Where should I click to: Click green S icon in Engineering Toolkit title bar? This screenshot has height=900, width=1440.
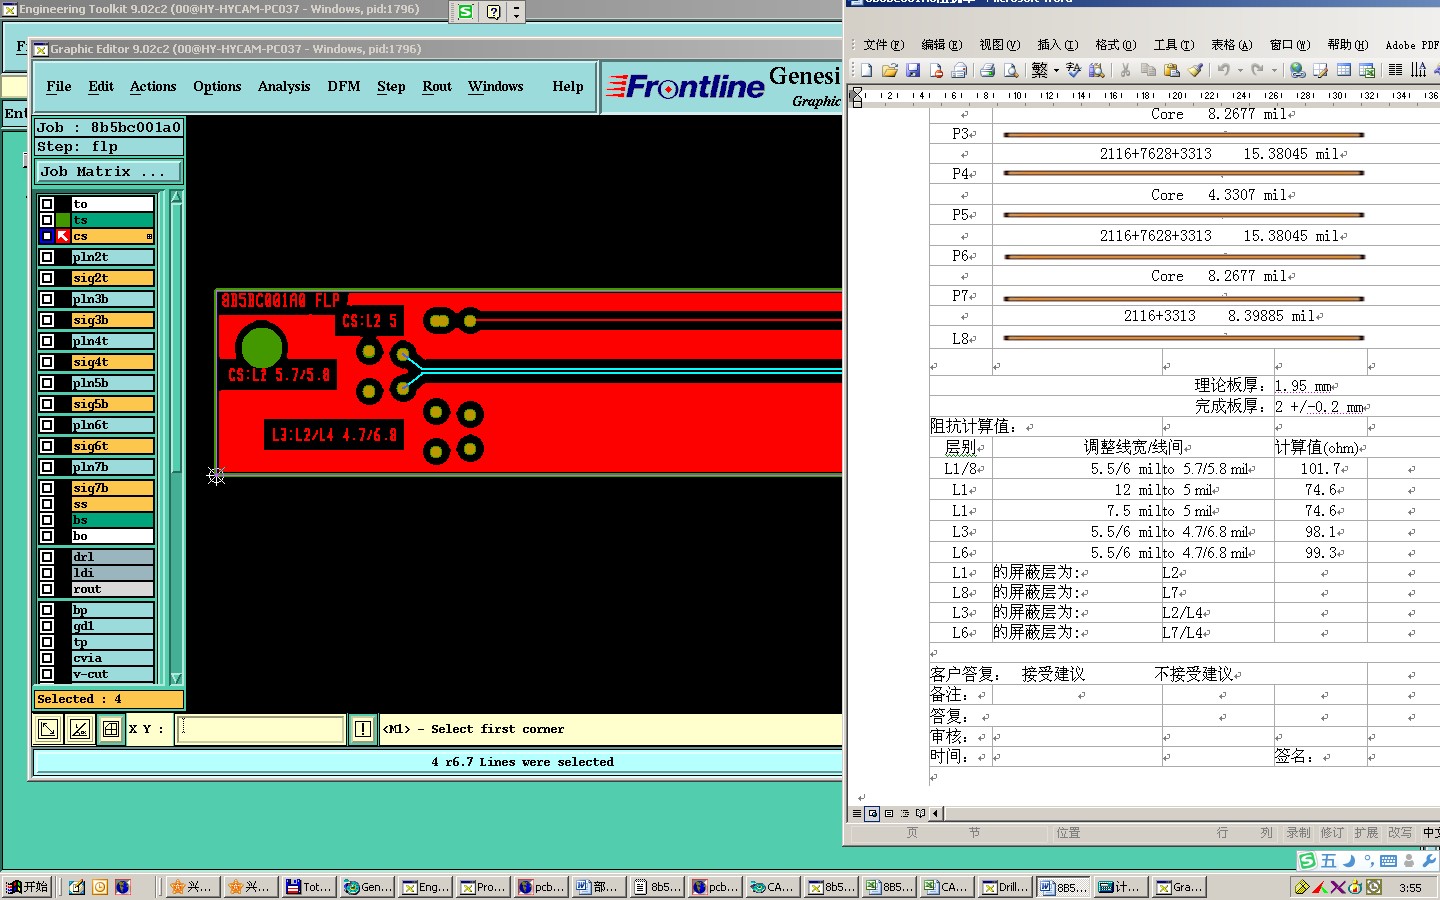point(466,12)
